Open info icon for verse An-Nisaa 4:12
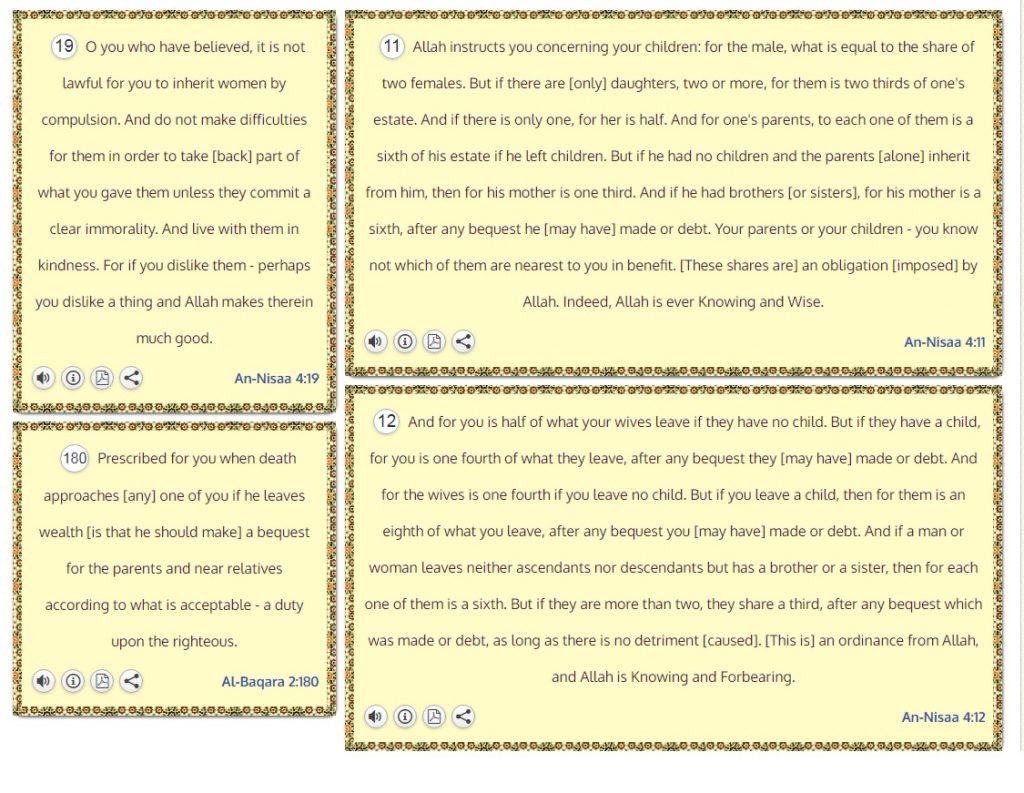 (x=404, y=716)
